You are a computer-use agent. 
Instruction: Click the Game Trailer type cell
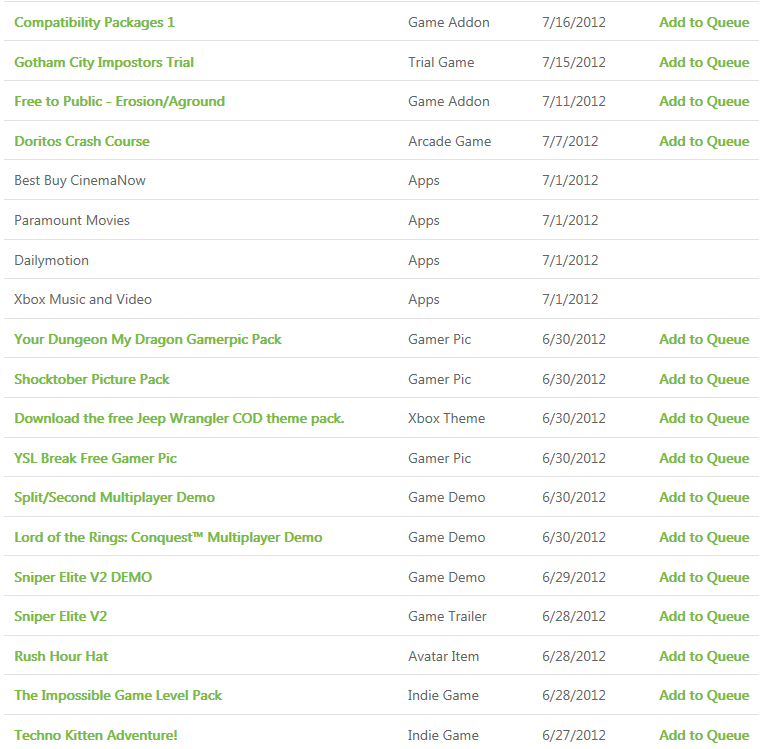447,617
